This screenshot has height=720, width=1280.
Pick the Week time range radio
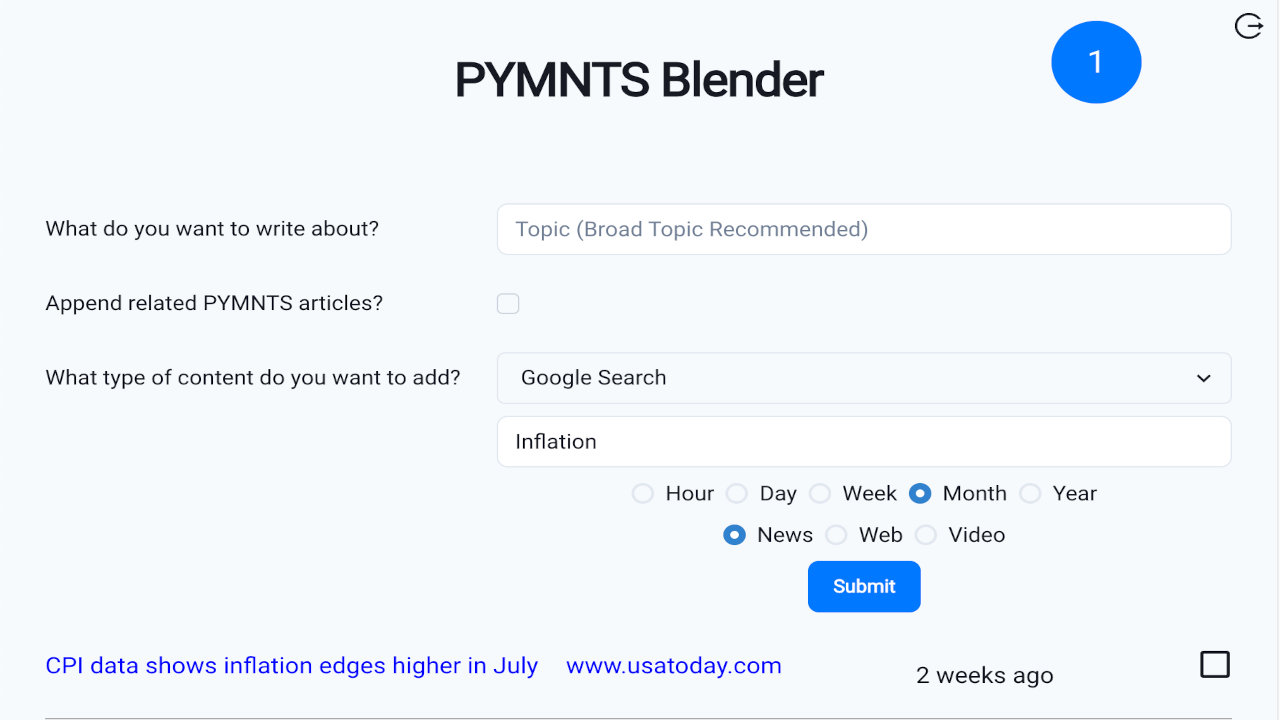tap(820, 494)
